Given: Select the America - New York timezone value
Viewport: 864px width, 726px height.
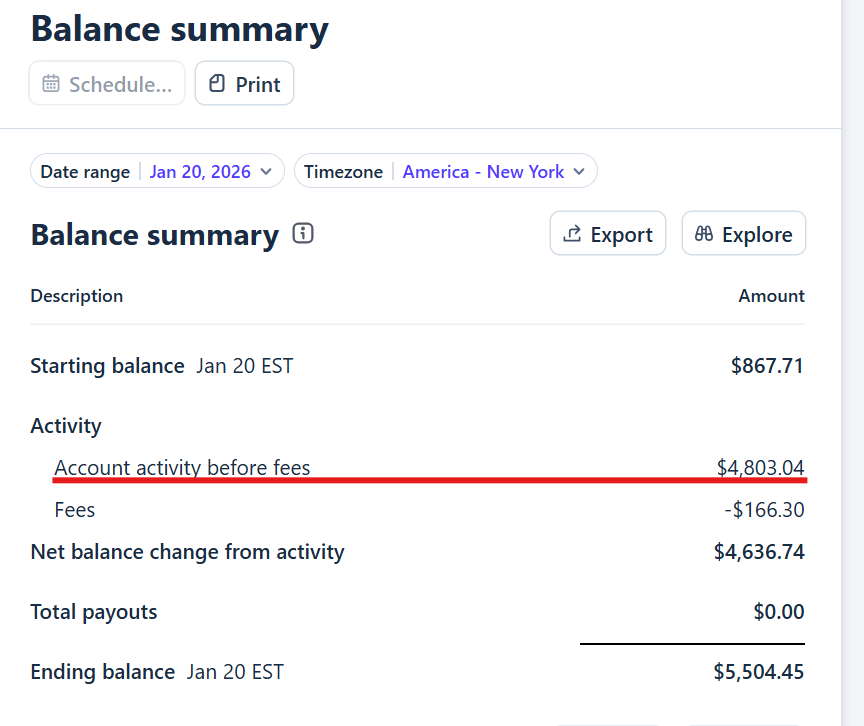Looking at the screenshot, I should click(483, 172).
